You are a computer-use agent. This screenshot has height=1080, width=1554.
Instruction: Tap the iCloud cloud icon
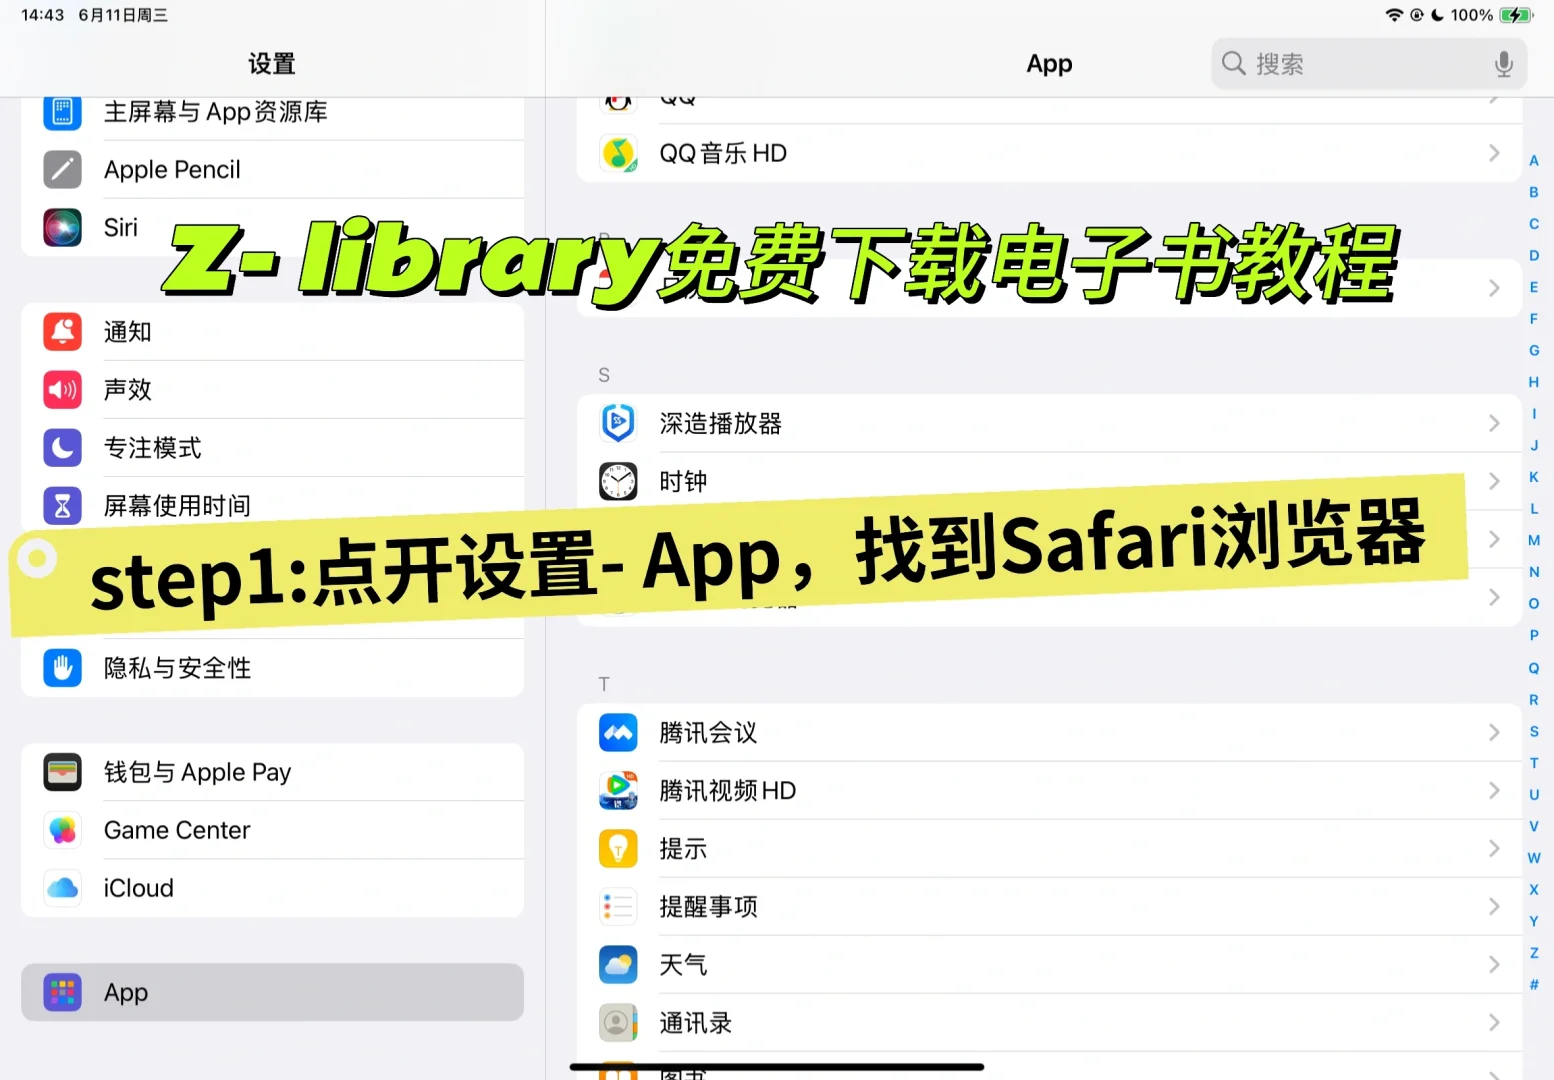tap(62, 888)
